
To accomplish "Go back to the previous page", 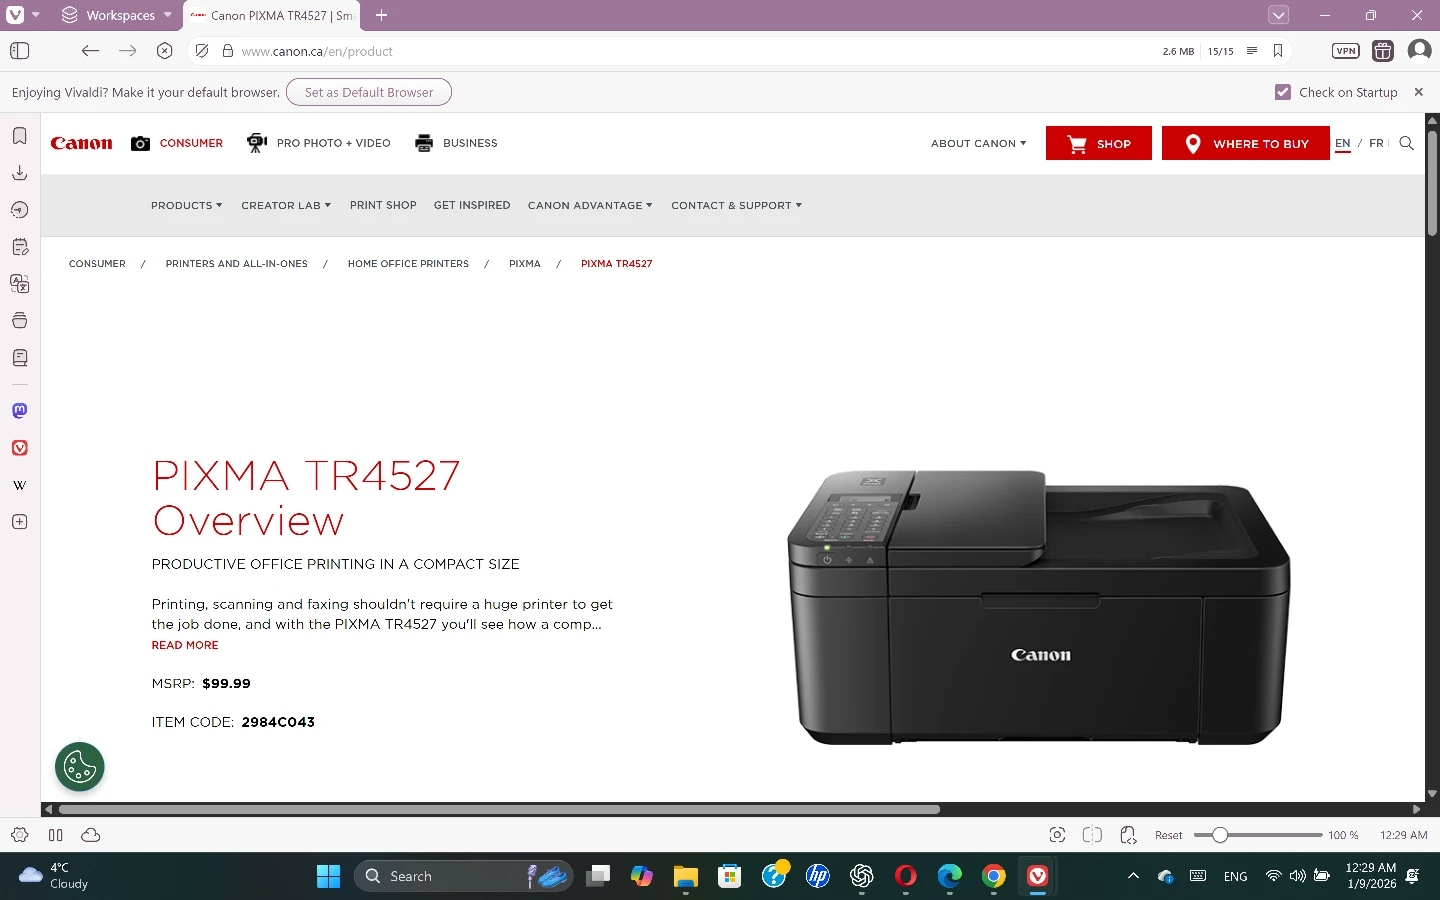I will click(90, 51).
